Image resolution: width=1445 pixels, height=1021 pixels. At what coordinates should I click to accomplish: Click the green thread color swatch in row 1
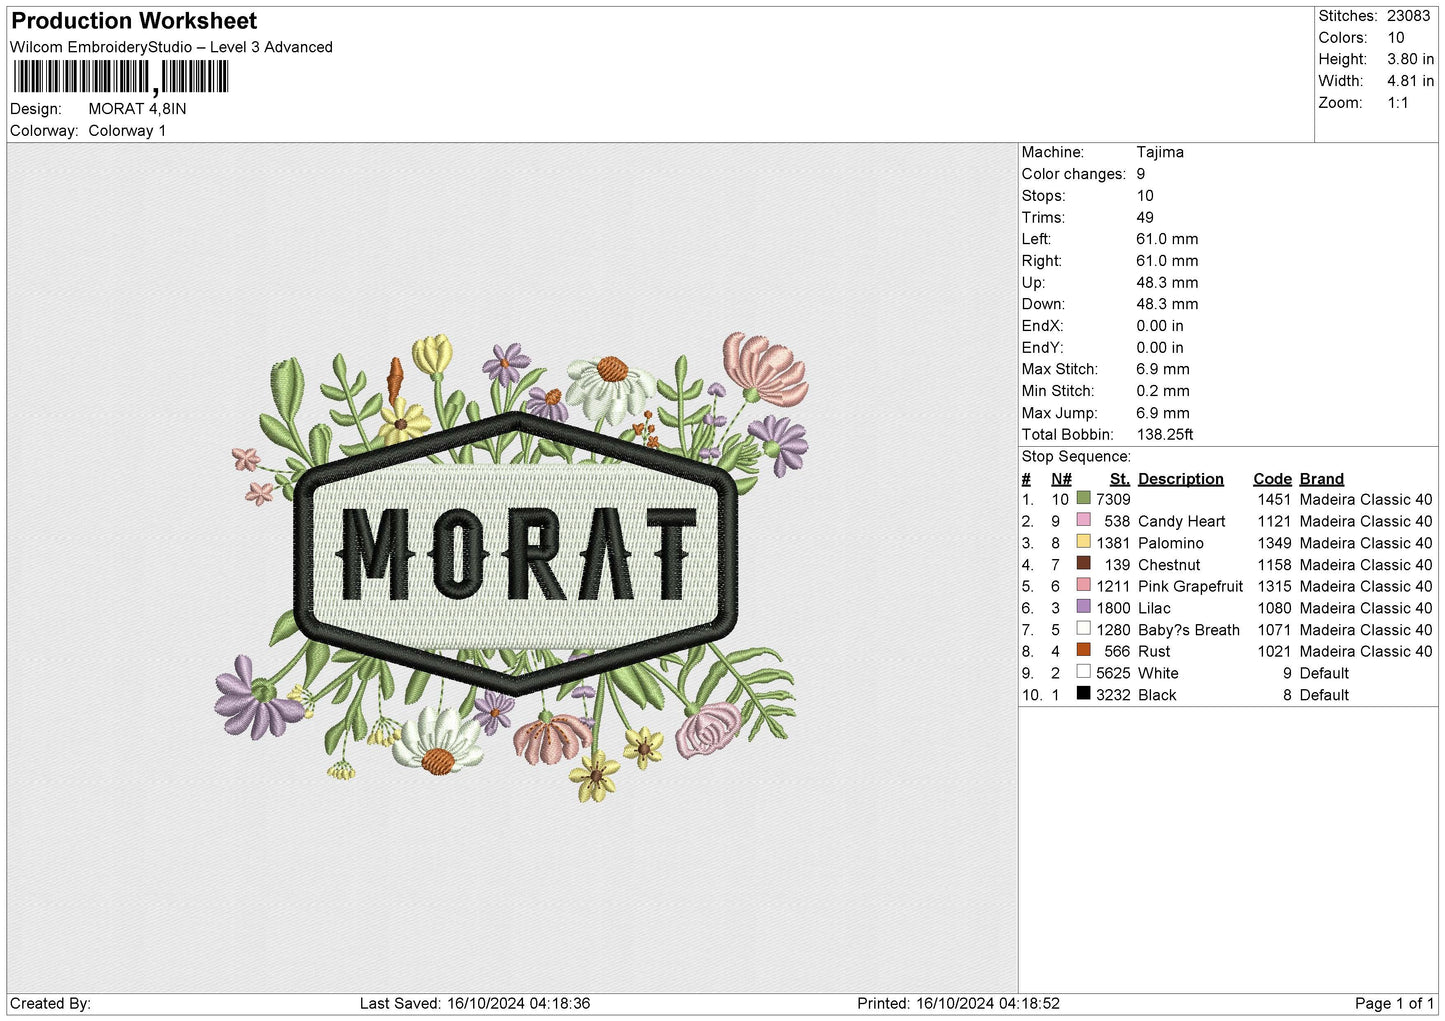click(1083, 498)
